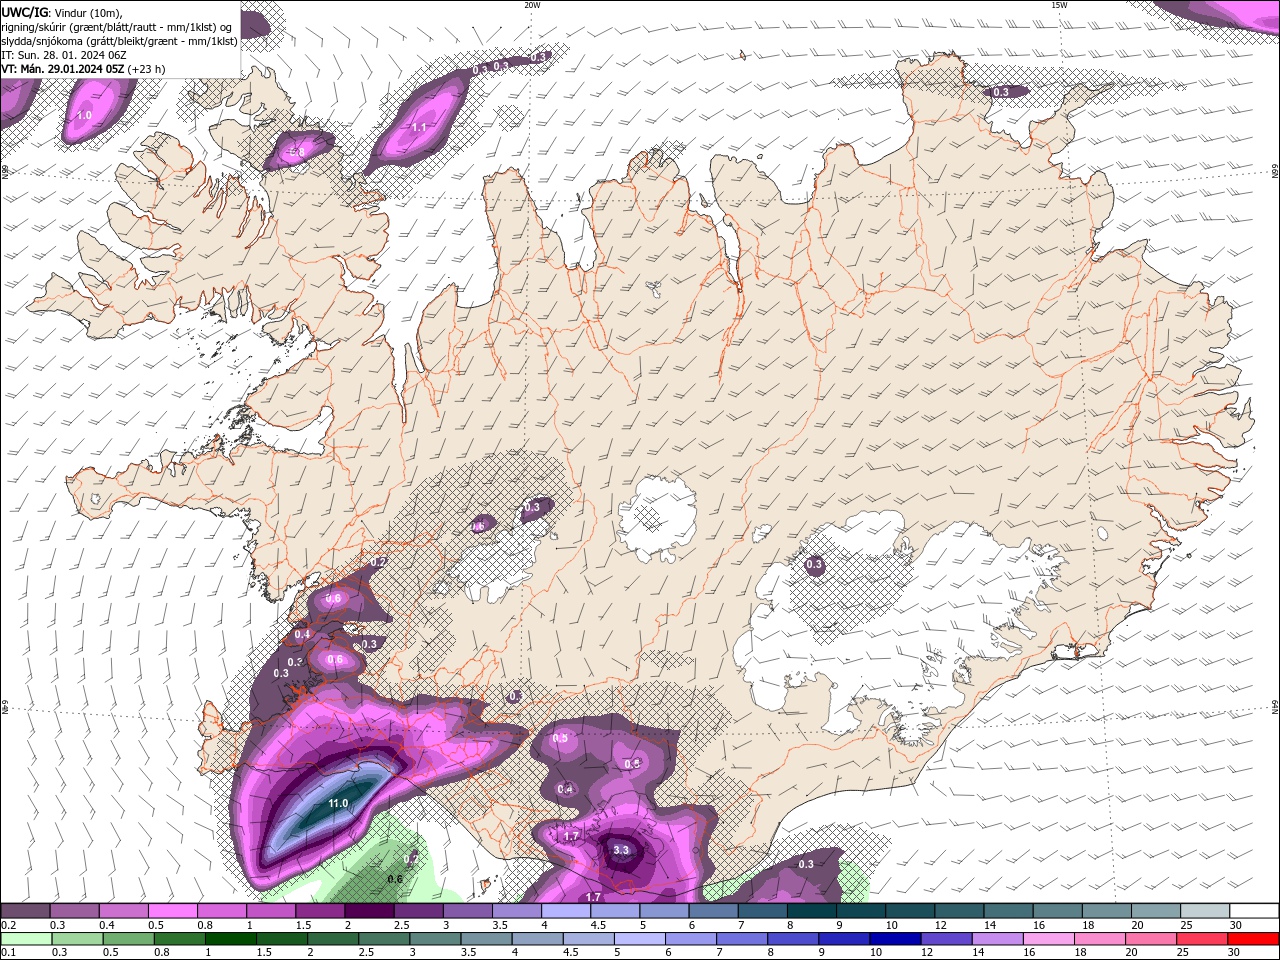Click the 20W longitude label
Viewport: 1280px width, 960px height.
point(532,5)
